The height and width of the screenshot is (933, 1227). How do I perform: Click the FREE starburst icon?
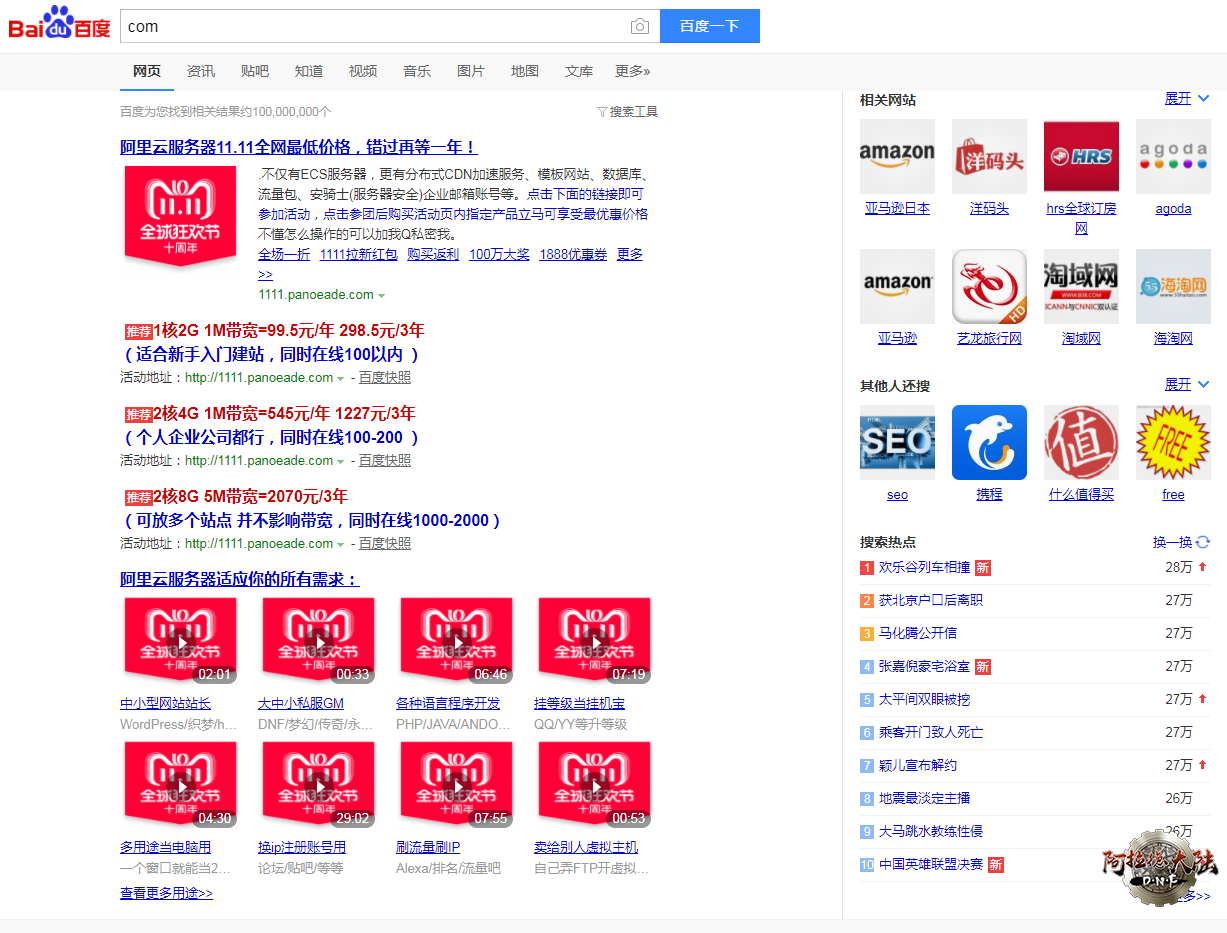click(x=1173, y=442)
